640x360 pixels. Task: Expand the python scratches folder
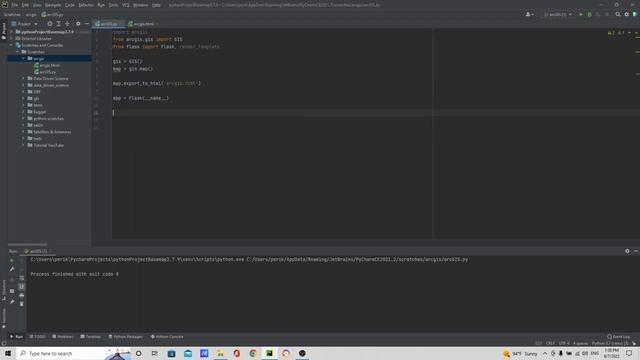(23, 118)
